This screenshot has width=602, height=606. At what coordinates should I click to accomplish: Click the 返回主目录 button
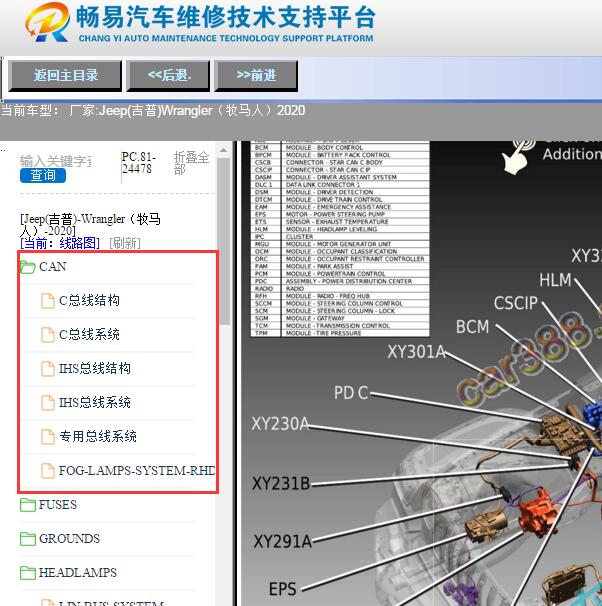(65, 75)
